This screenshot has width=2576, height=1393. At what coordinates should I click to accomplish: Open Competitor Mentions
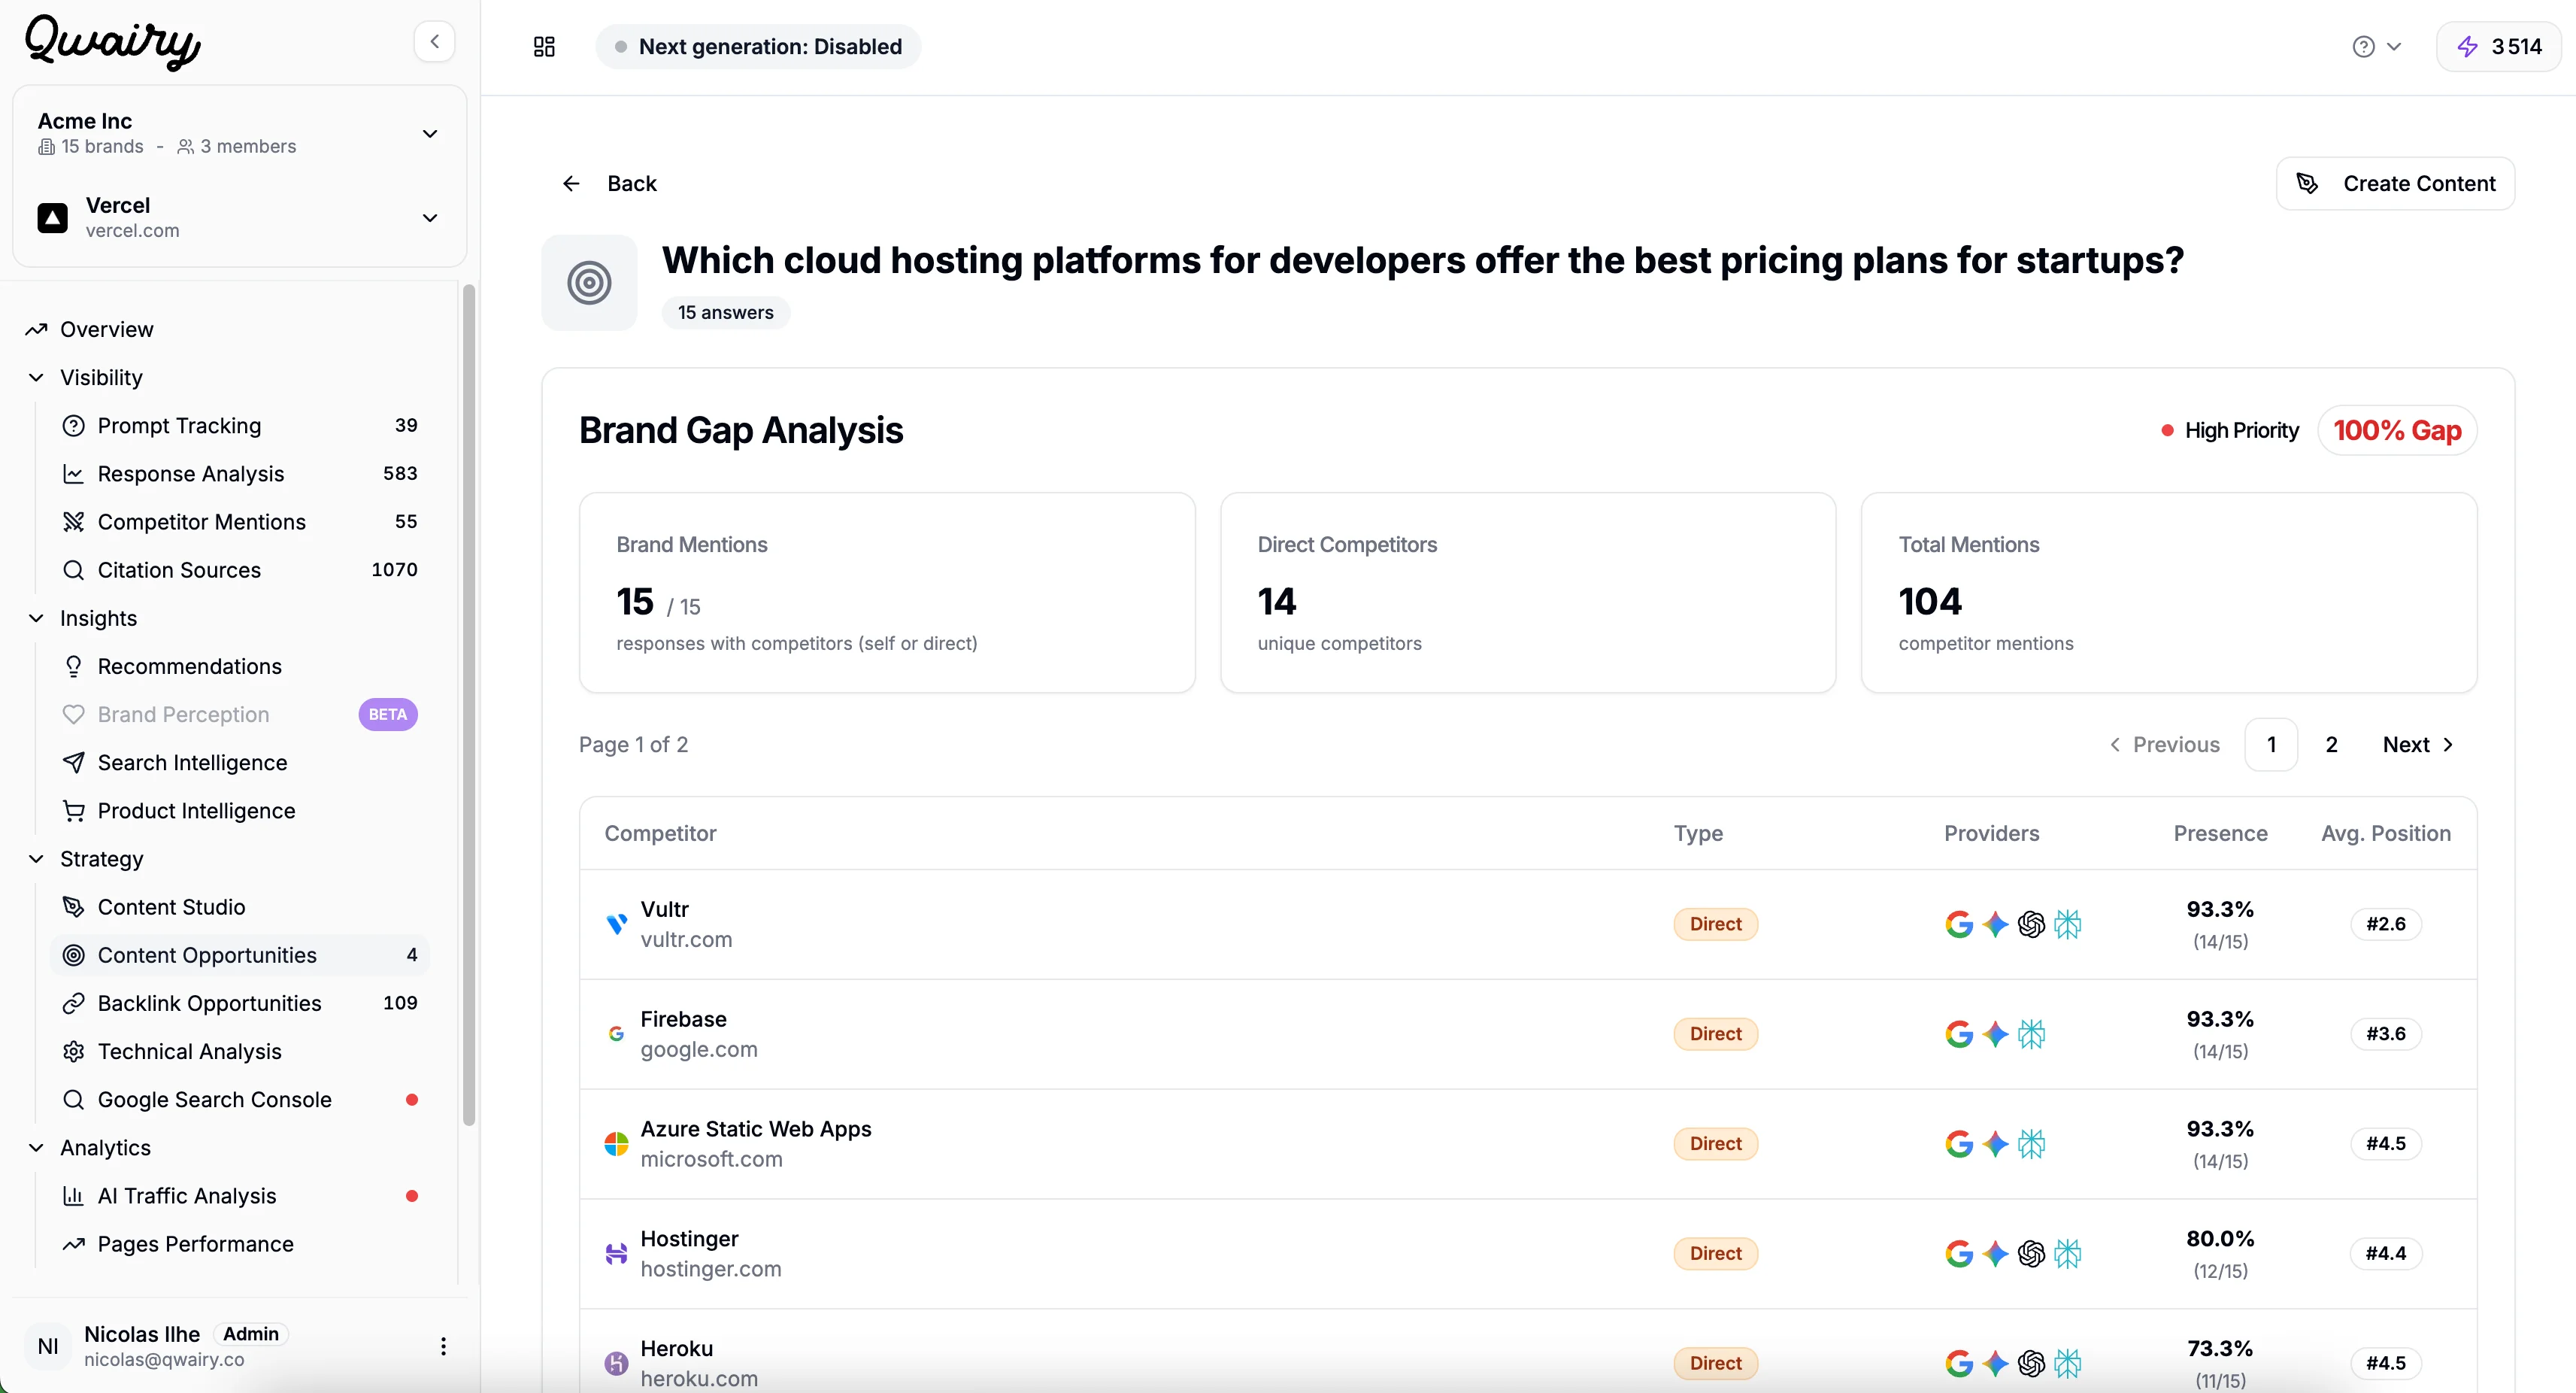(x=202, y=521)
